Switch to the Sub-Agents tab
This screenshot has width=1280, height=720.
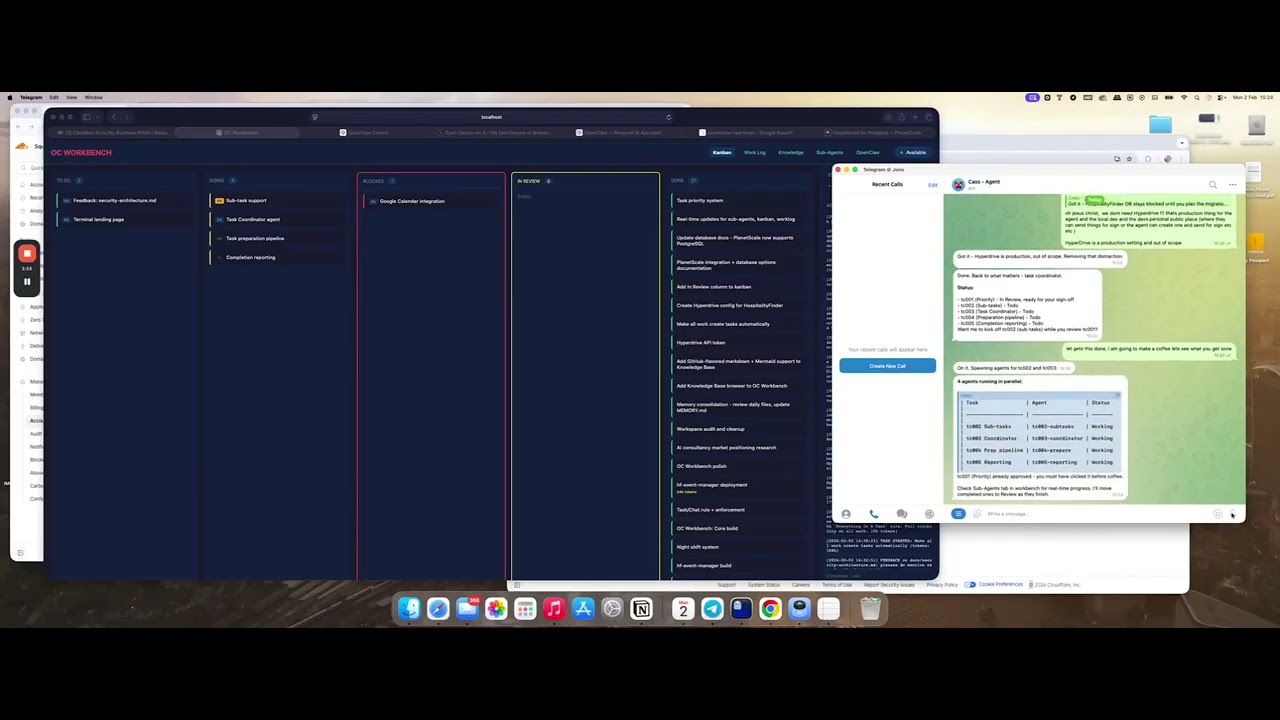tap(829, 152)
